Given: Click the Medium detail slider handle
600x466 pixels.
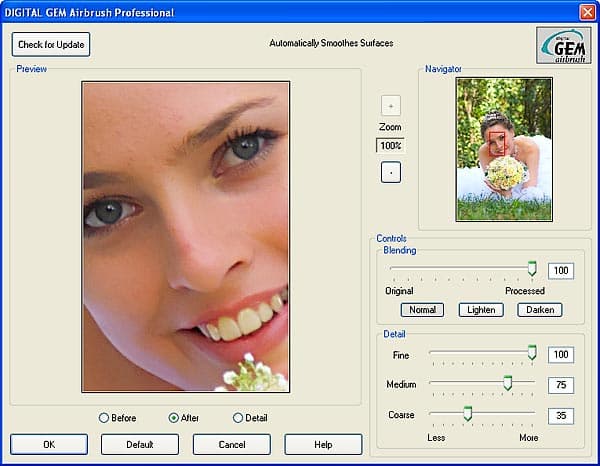Looking at the screenshot, I should pos(508,383).
